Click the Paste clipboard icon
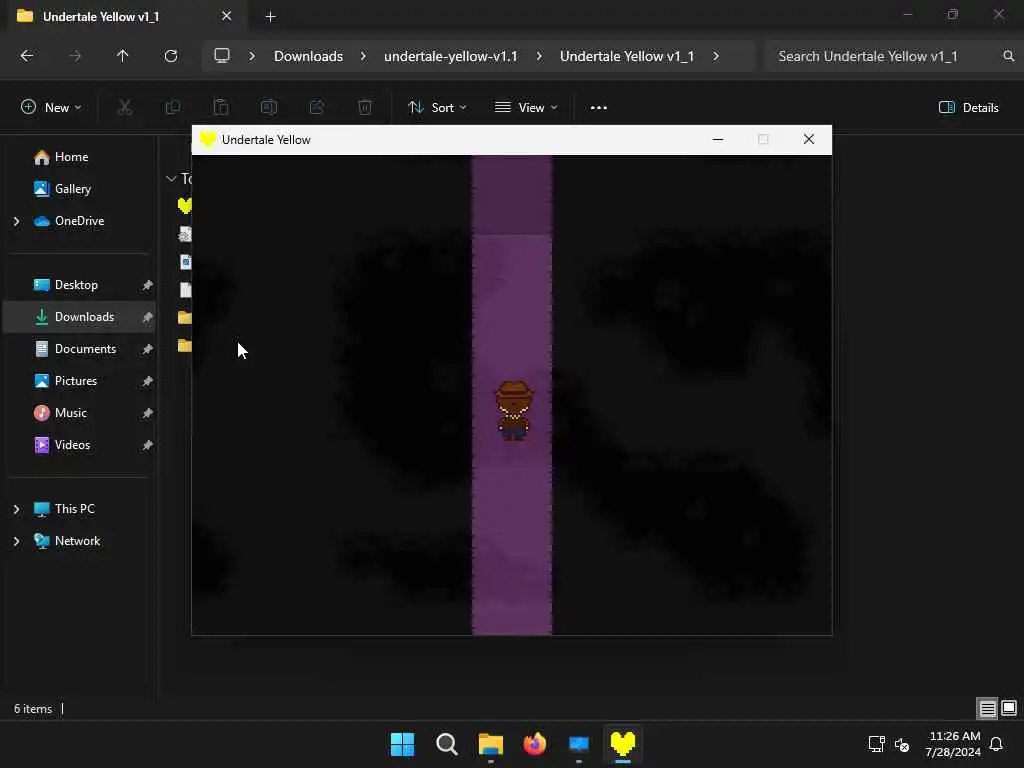The height and width of the screenshot is (768, 1024). point(221,108)
